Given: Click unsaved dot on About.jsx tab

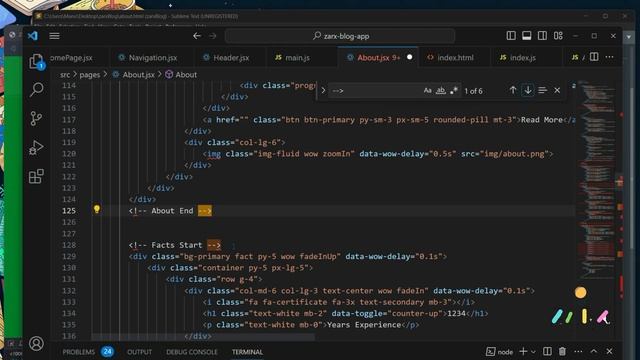Looking at the screenshot, I should pos(409,57).
